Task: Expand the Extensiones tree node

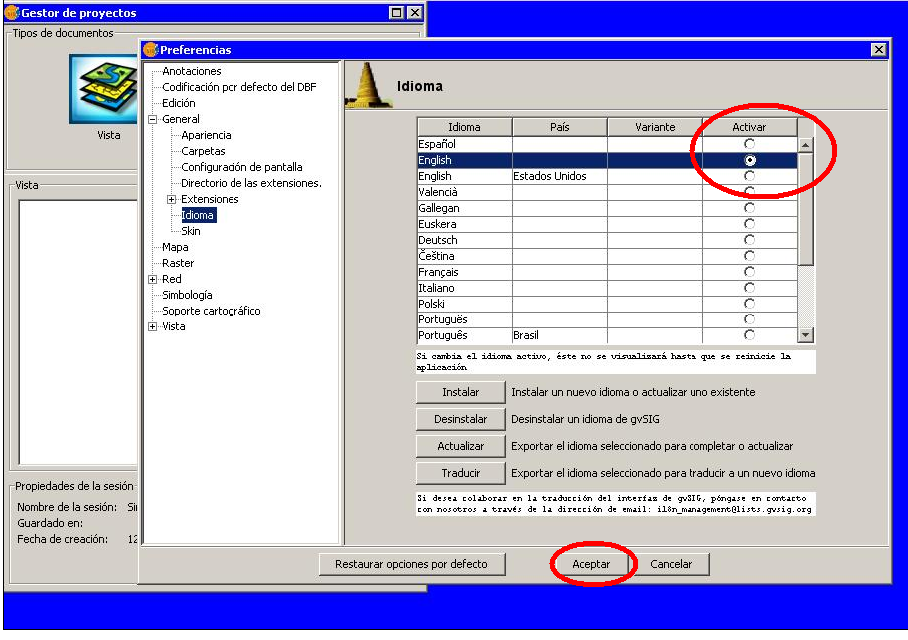Action: pyautogui.click(x=172, y=199)
